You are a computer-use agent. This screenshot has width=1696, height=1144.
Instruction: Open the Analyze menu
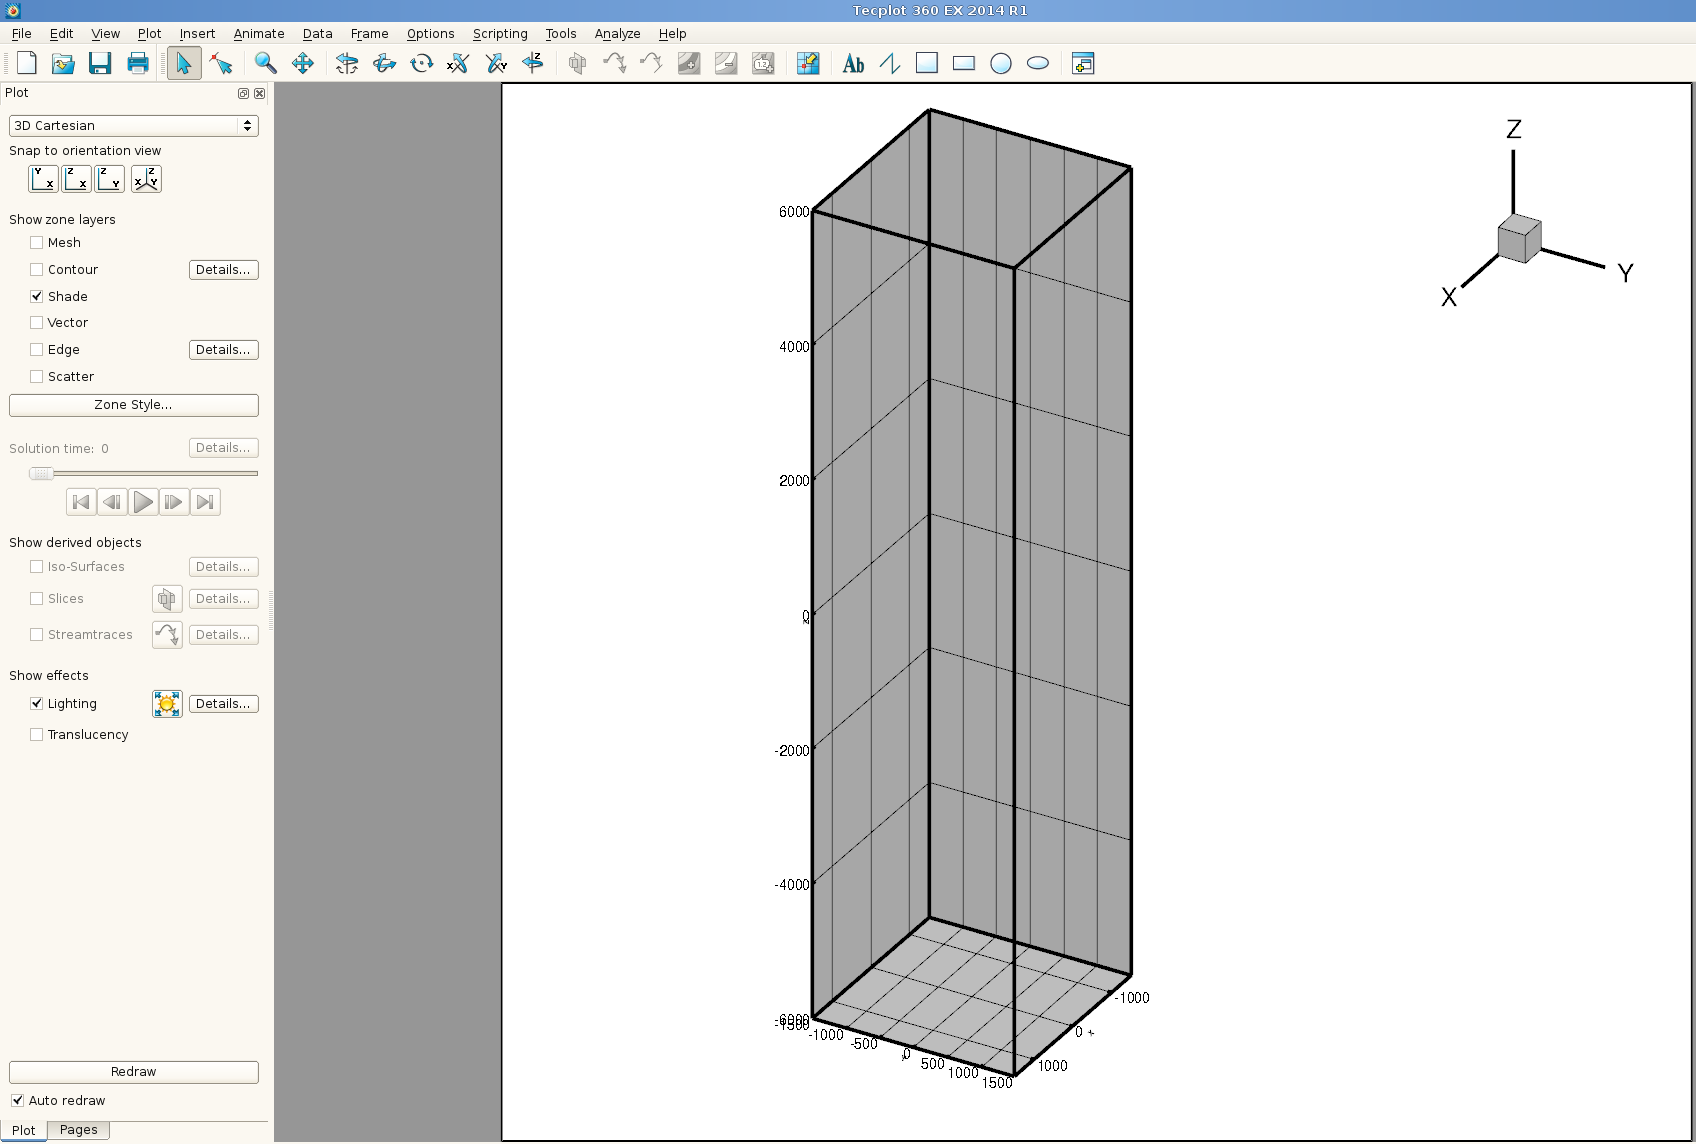click(617, 34)
